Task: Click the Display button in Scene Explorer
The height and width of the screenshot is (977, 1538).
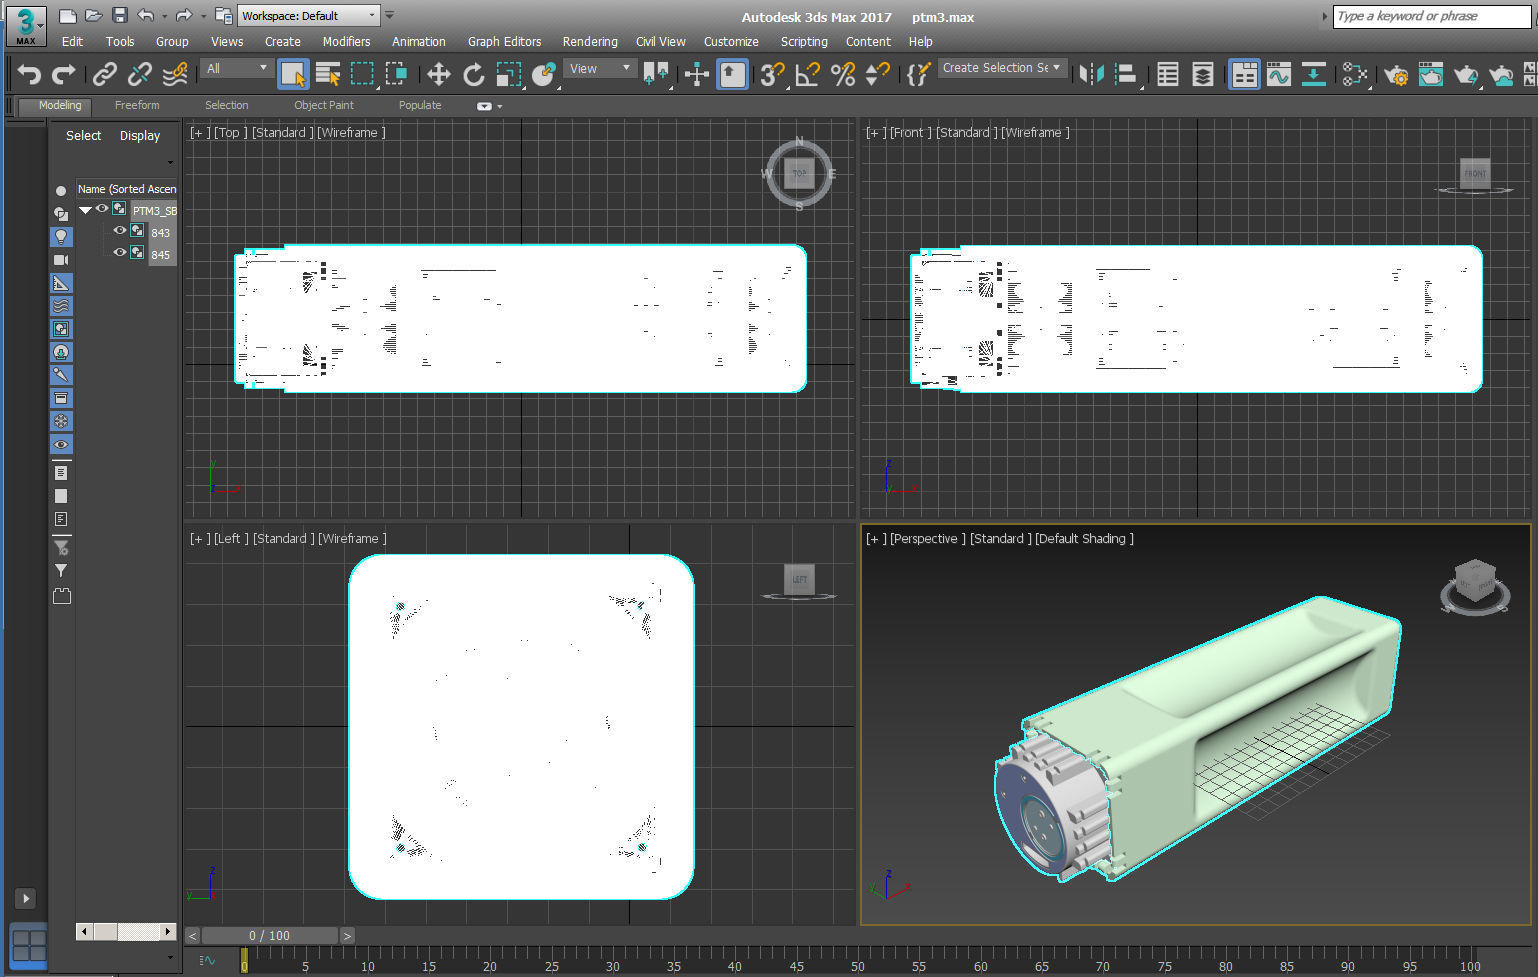Action: point(140,136)
